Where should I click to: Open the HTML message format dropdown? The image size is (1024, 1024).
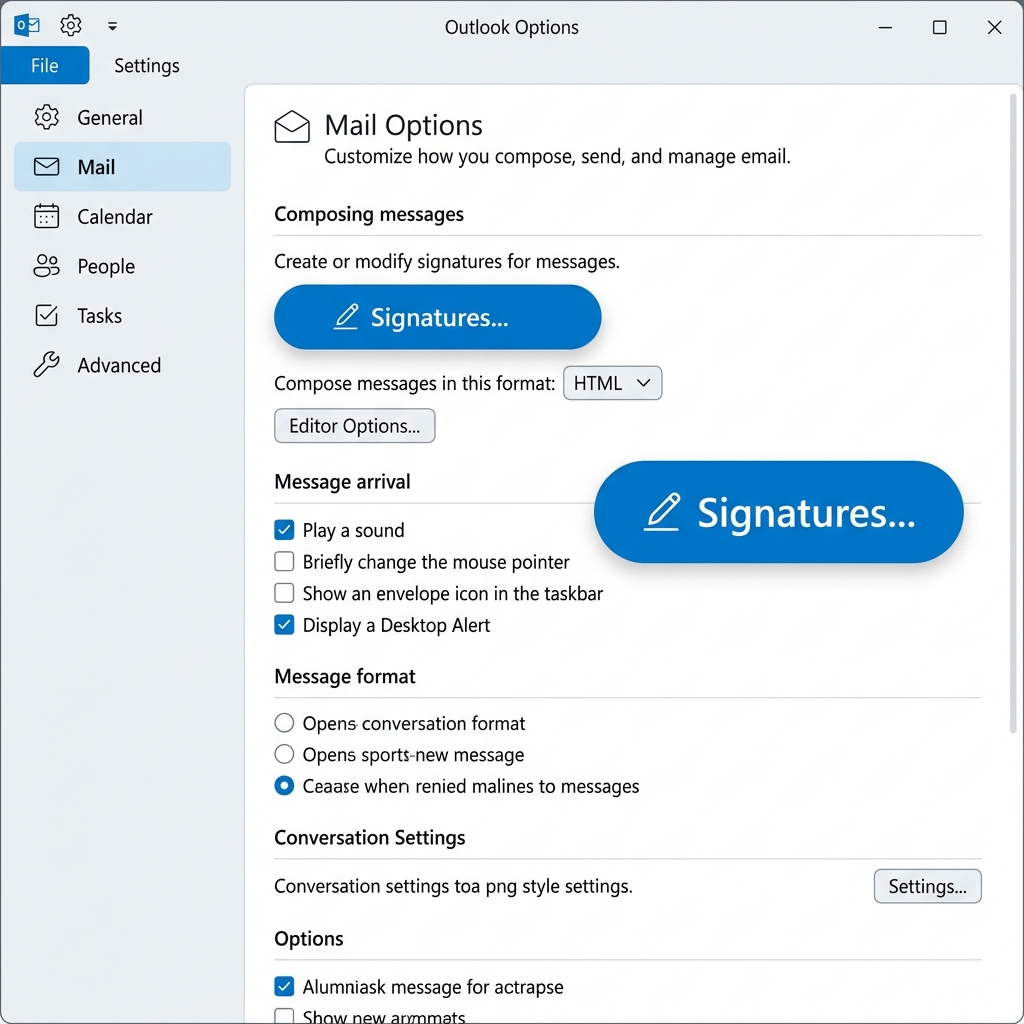coord(612,382)
